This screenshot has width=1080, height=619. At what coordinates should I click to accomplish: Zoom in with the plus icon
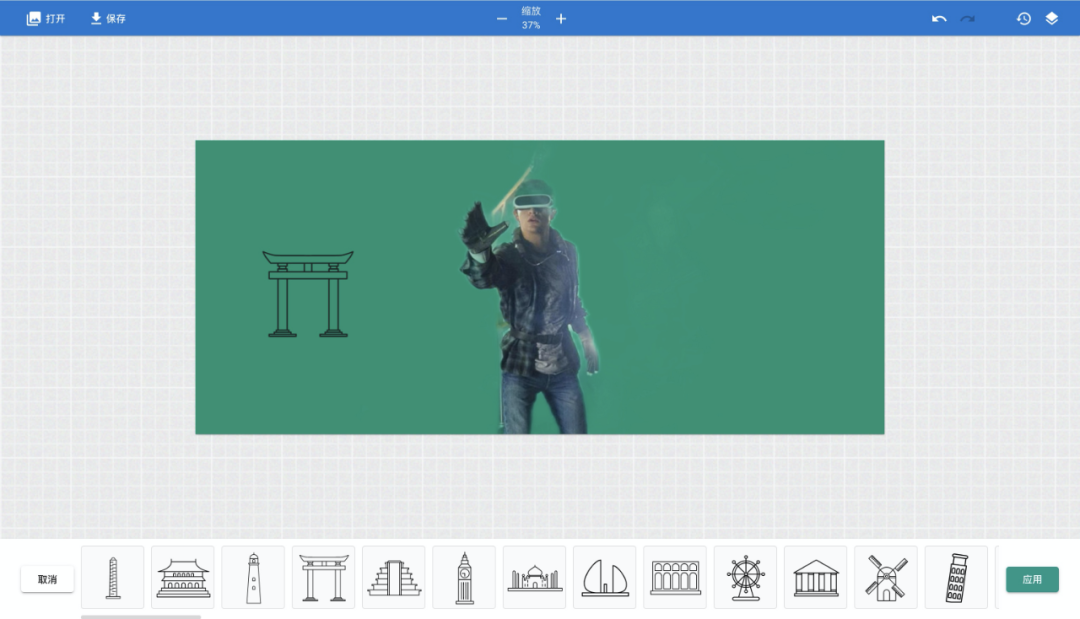(561, 18)
